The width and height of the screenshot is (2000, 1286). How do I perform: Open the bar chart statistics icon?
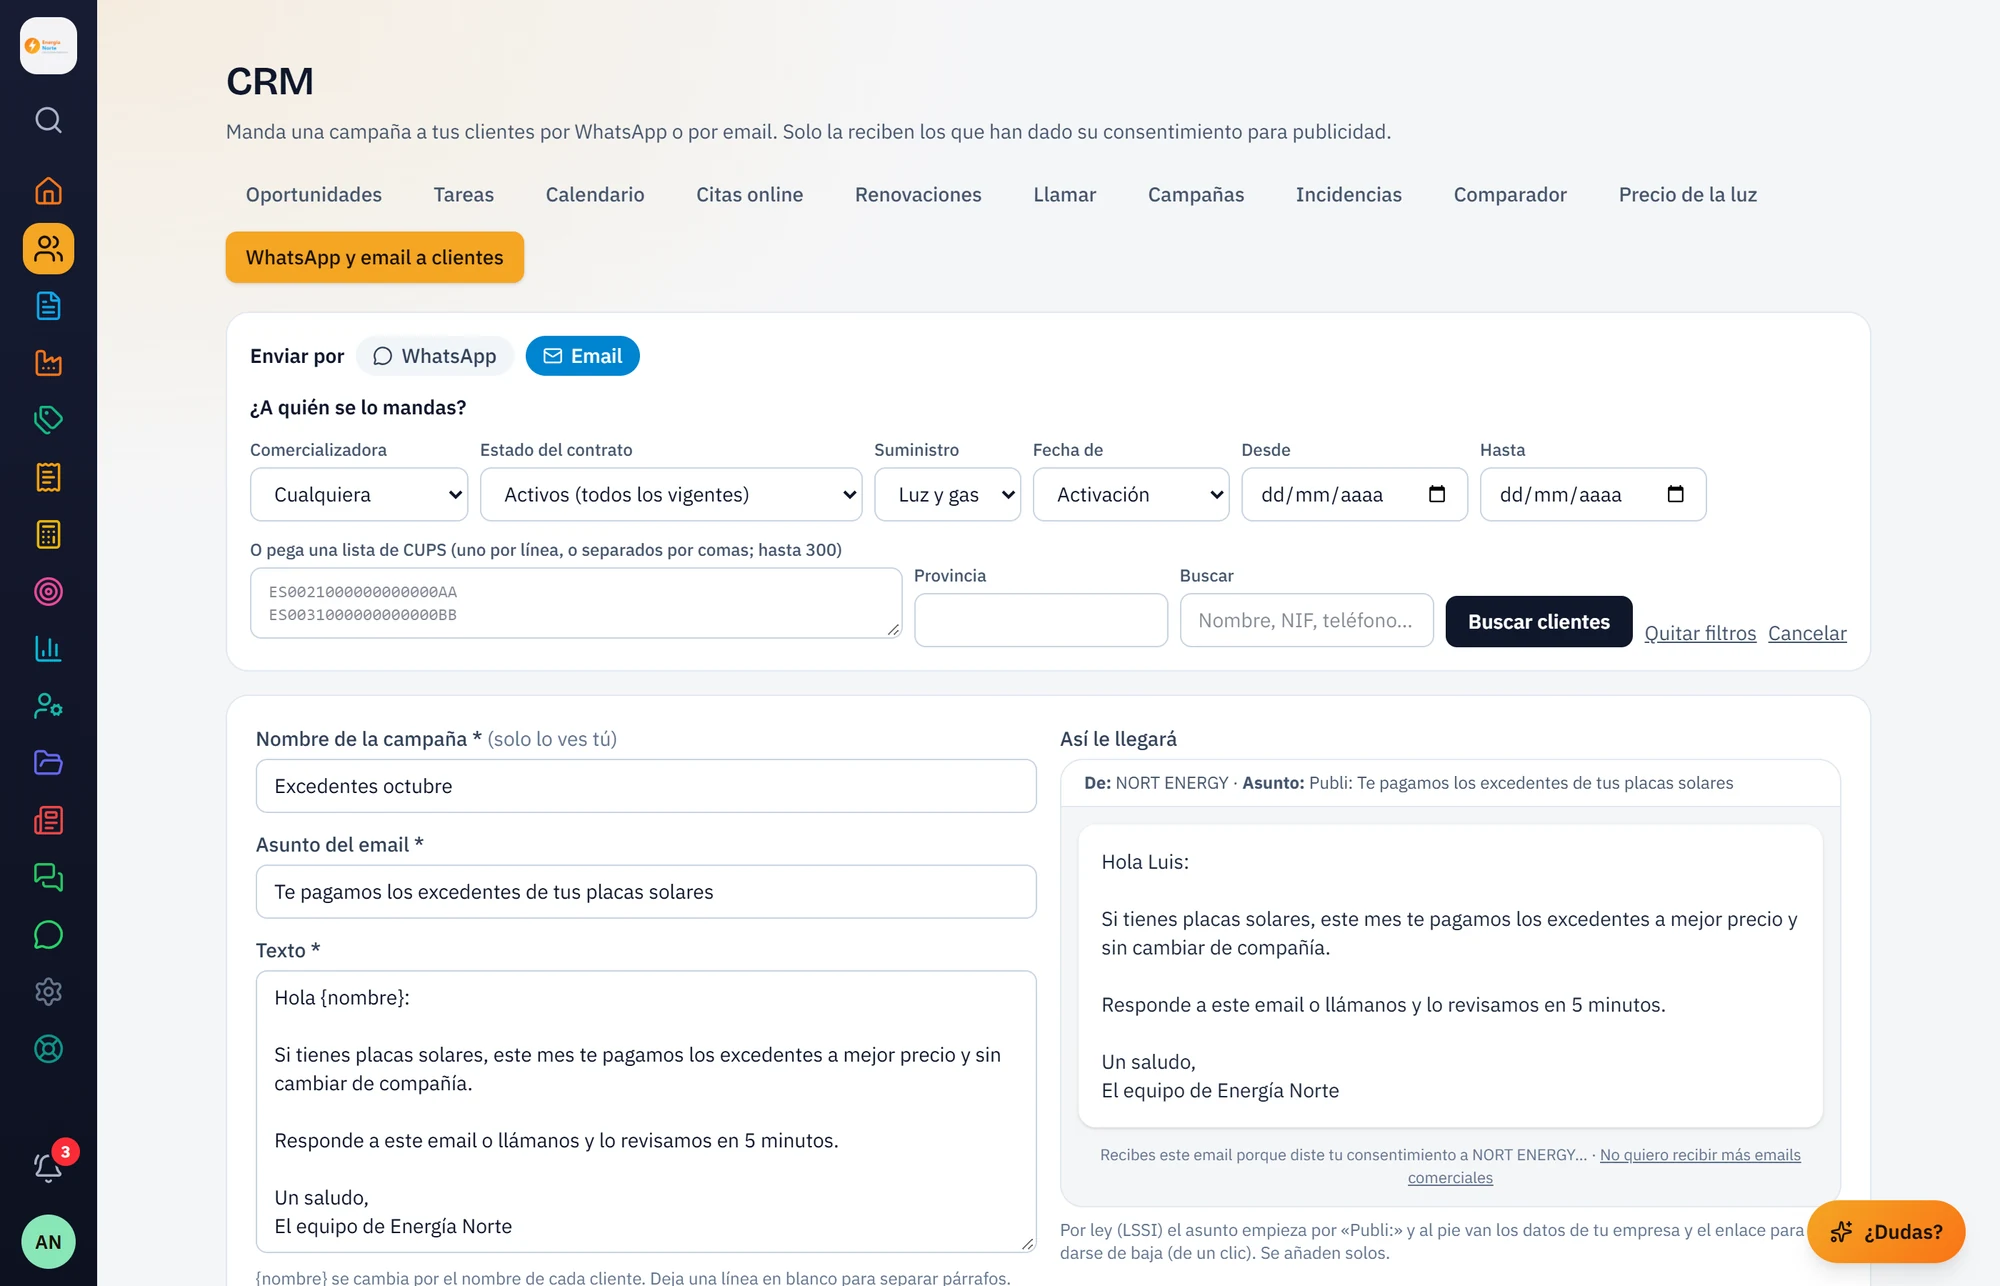pos(48,649)
